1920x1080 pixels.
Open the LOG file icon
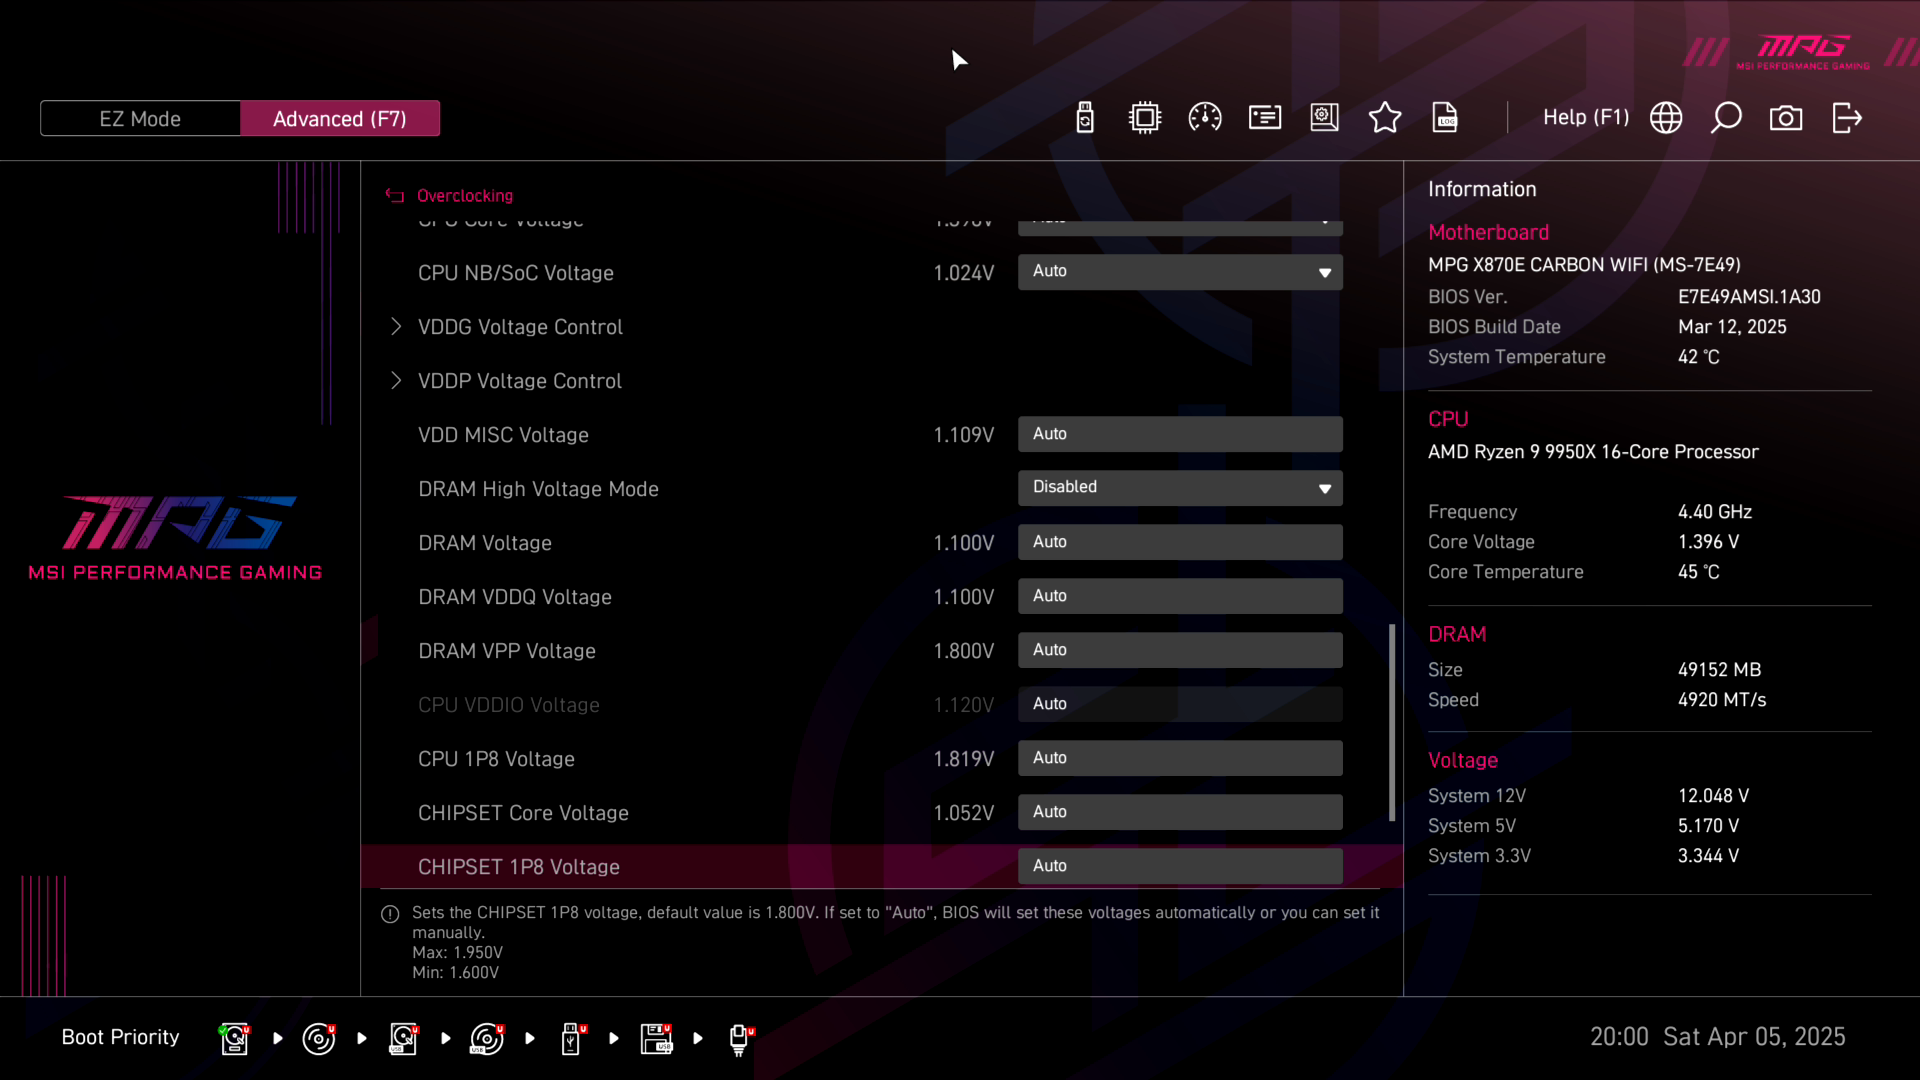click(1445, 118)
